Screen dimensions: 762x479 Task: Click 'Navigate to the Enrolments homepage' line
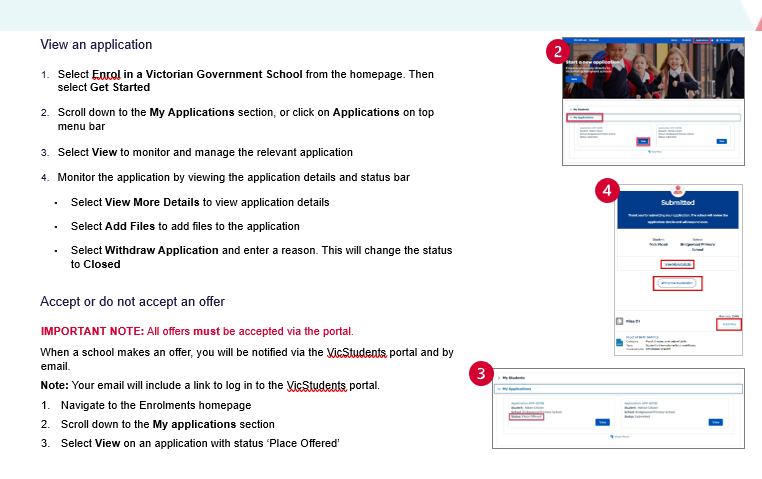coord(156,405)
